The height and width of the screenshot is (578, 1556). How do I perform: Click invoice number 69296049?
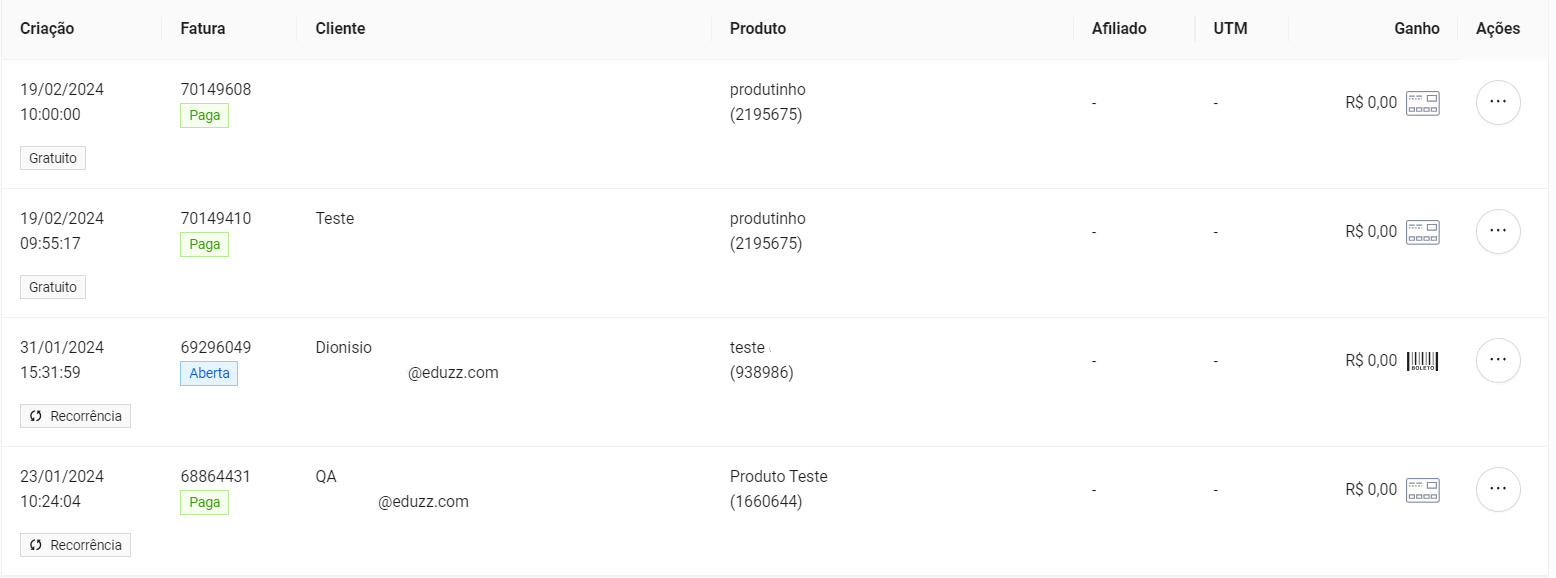point(216,348)
